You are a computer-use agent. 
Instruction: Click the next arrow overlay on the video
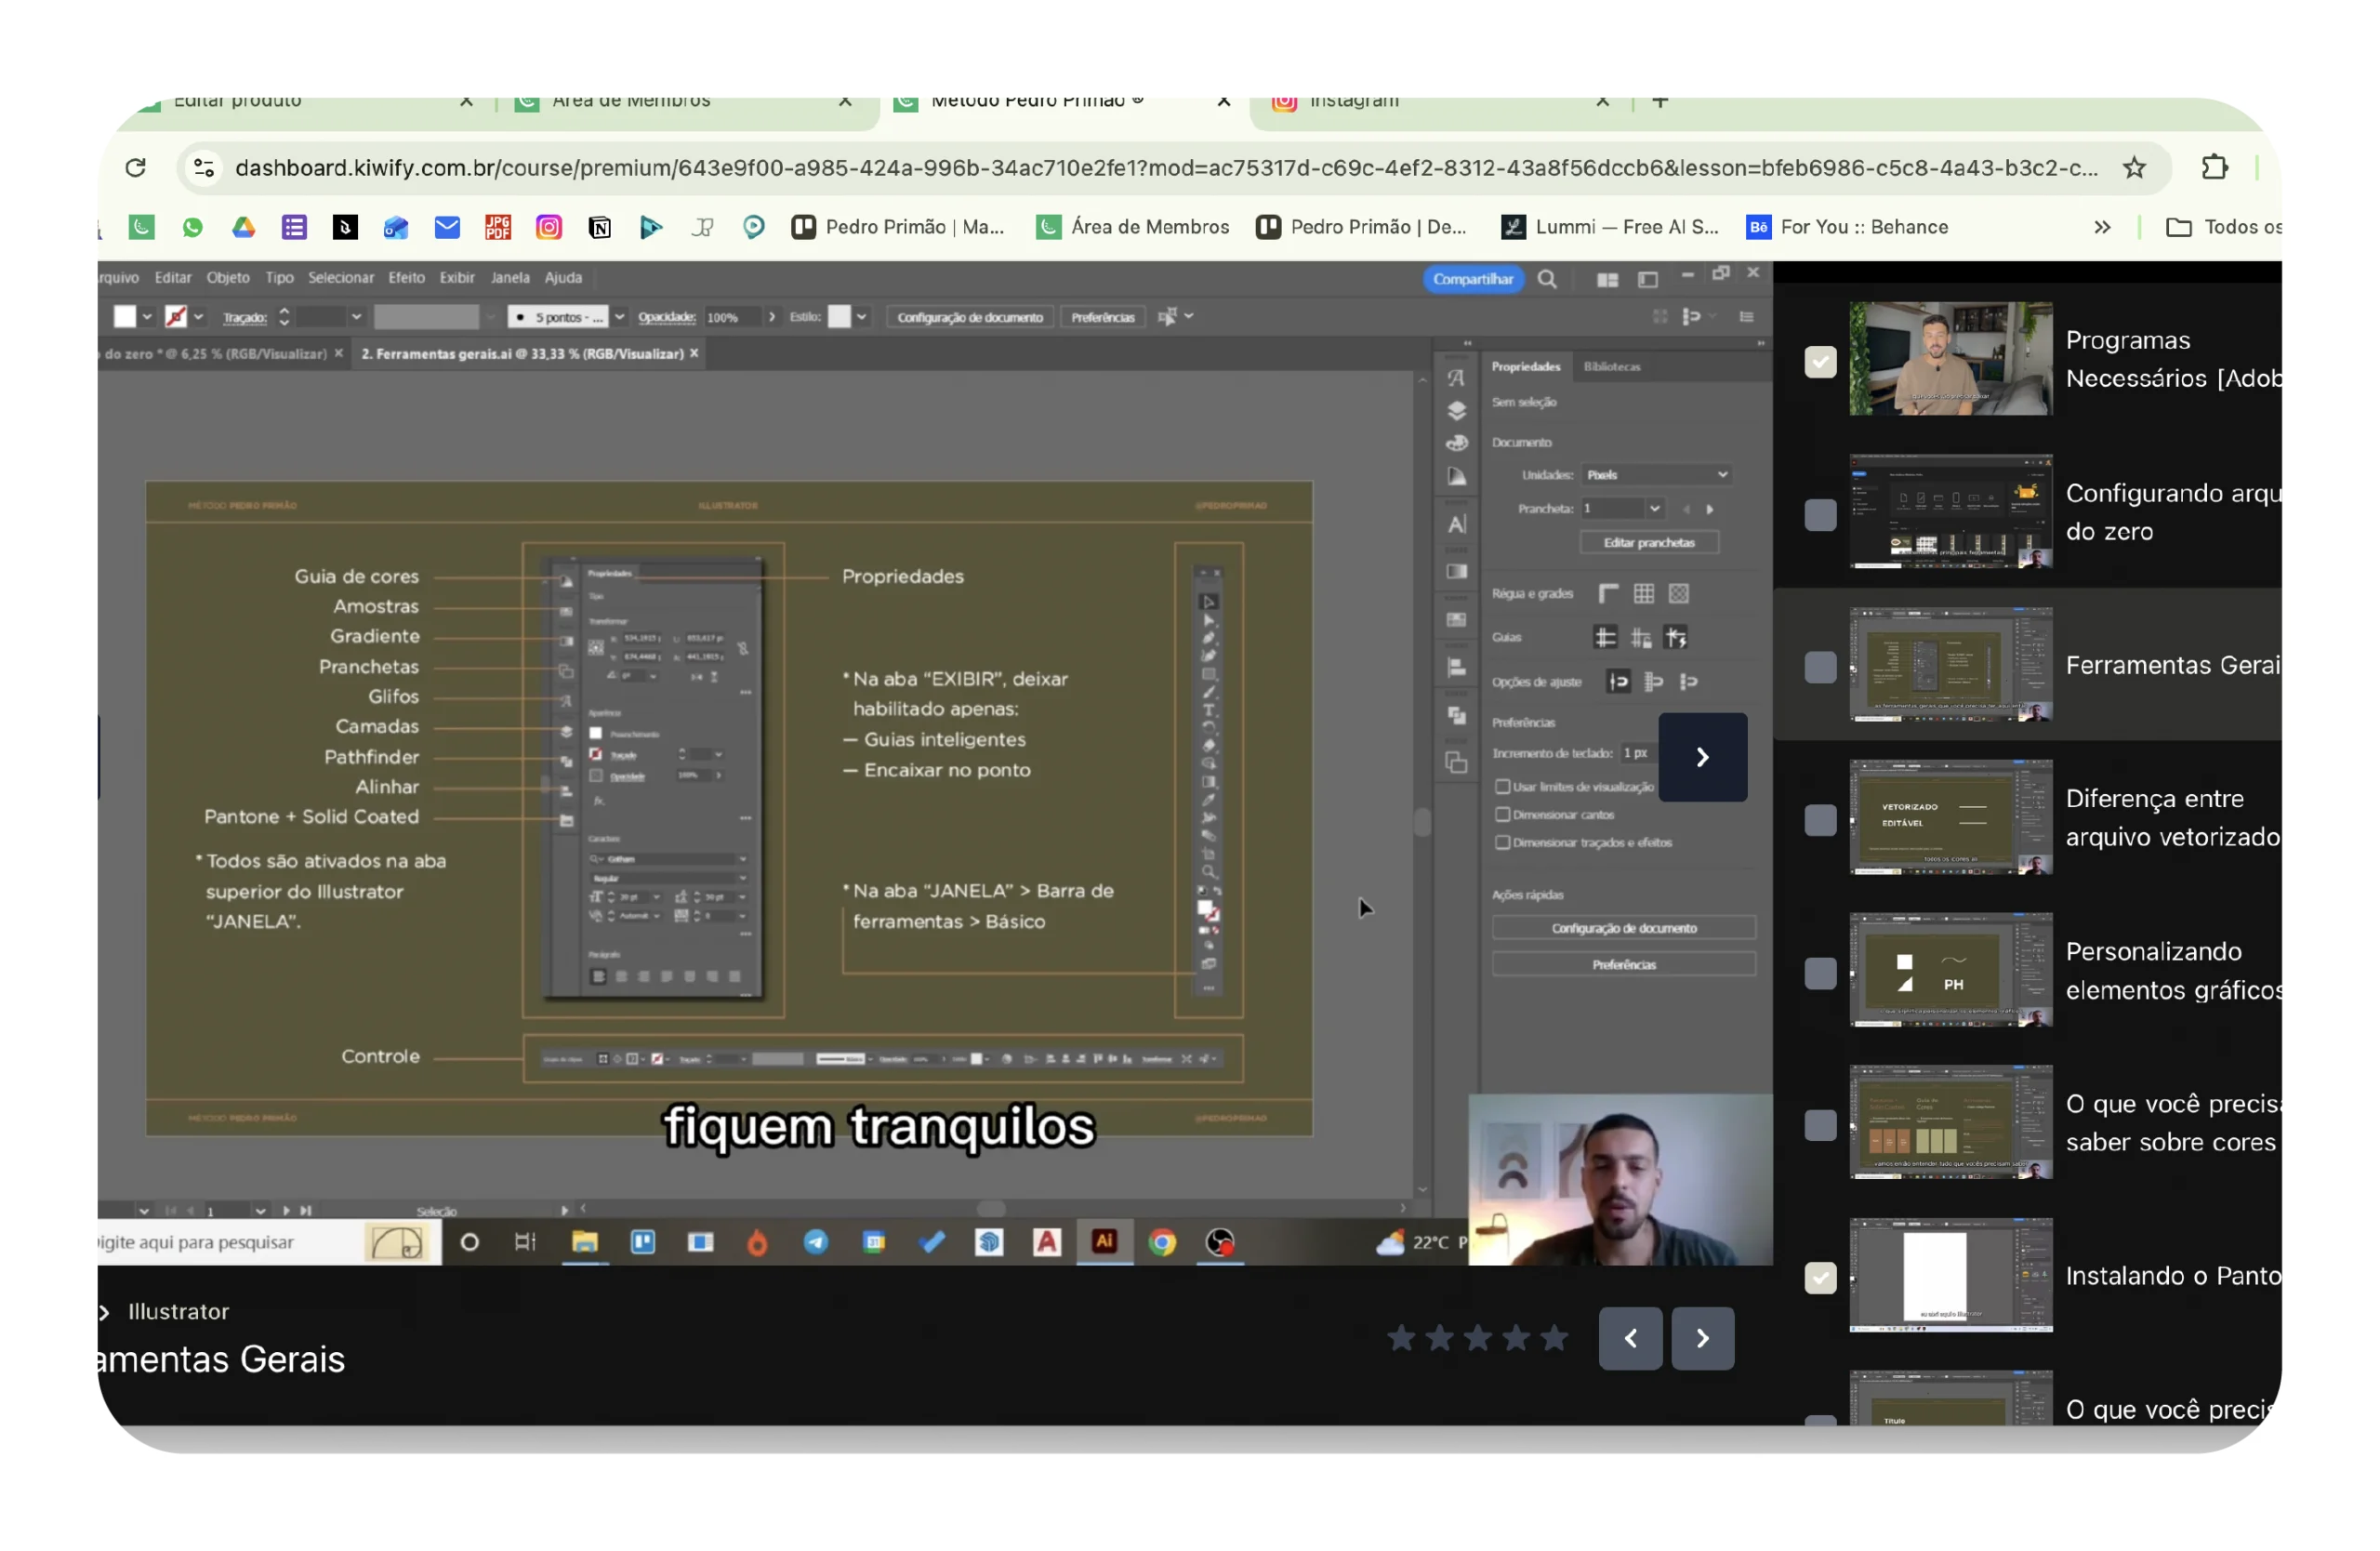coord(1703,757)
